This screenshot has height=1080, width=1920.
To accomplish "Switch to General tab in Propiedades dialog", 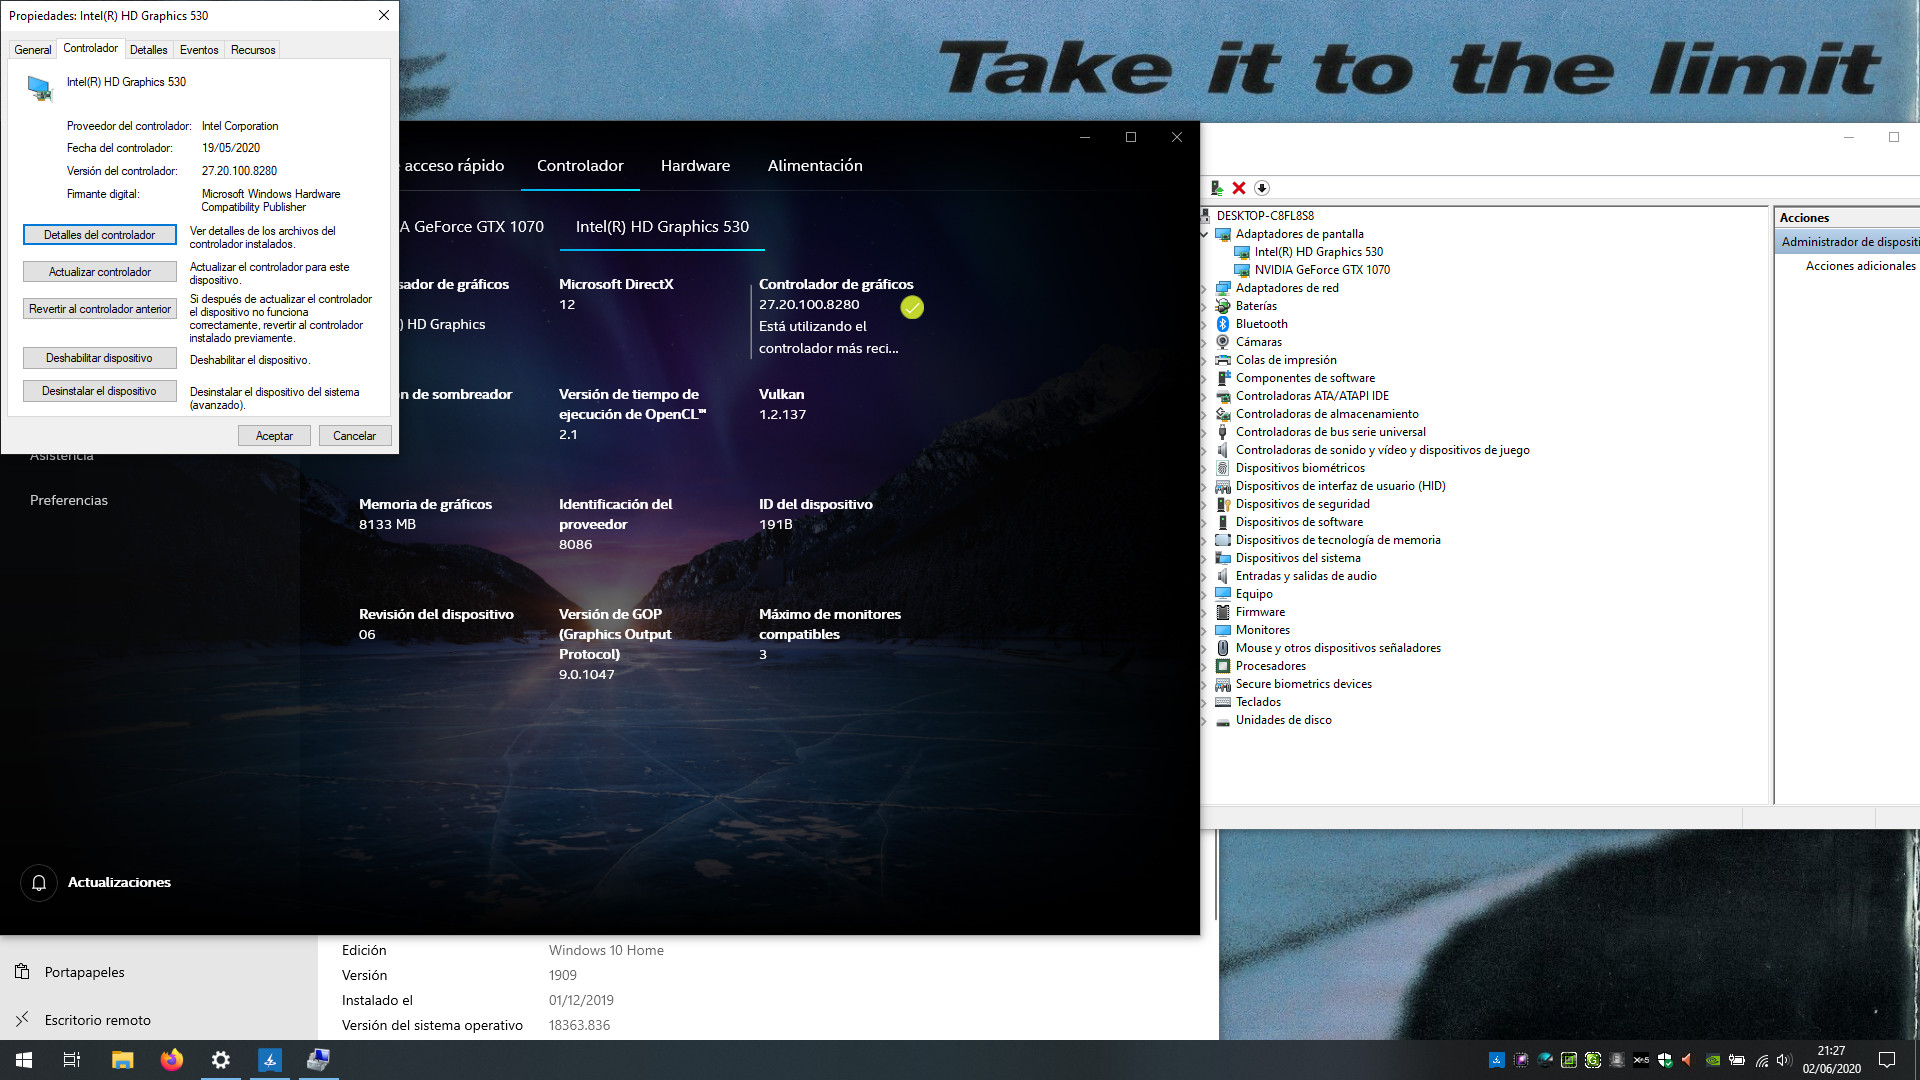I will pyautogui.click(x=32, y=50).
